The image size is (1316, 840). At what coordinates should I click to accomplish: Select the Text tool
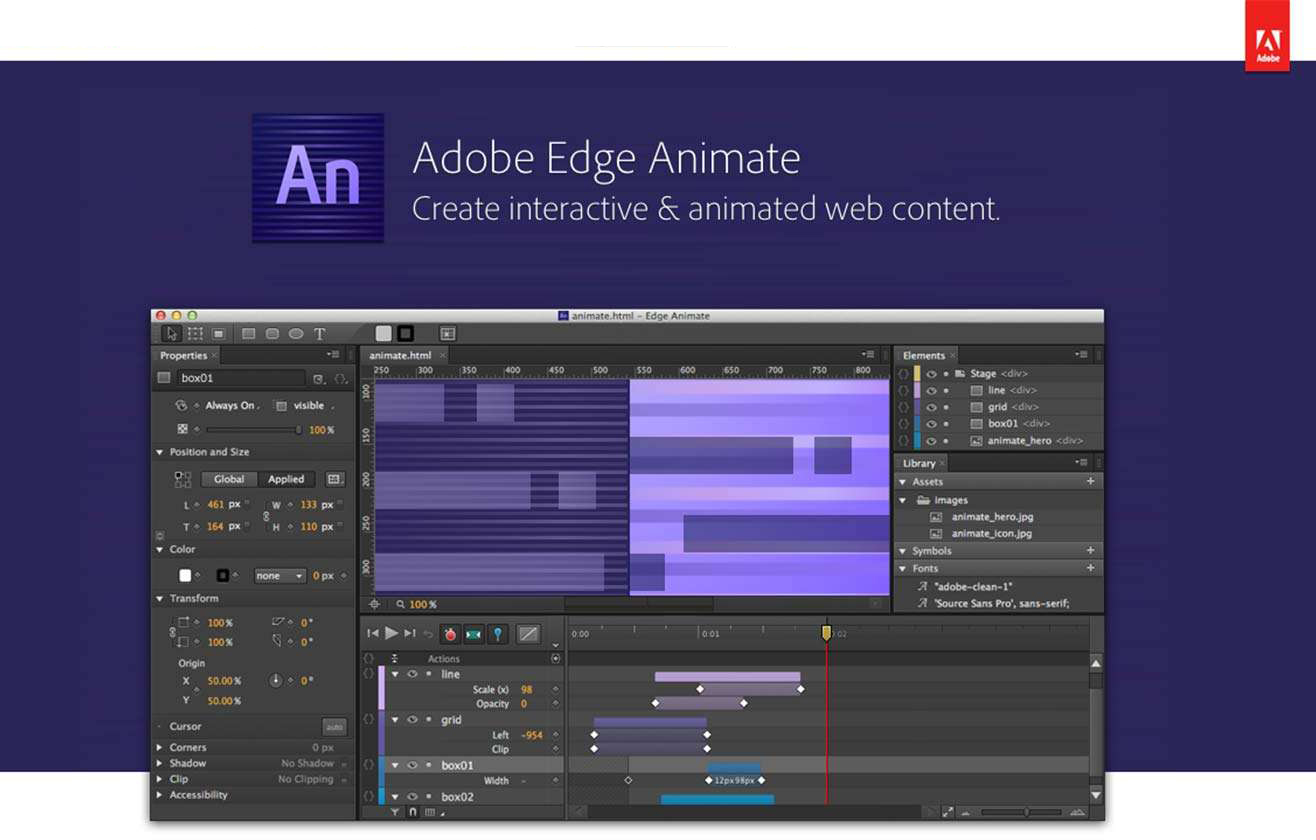click(320, 334)
